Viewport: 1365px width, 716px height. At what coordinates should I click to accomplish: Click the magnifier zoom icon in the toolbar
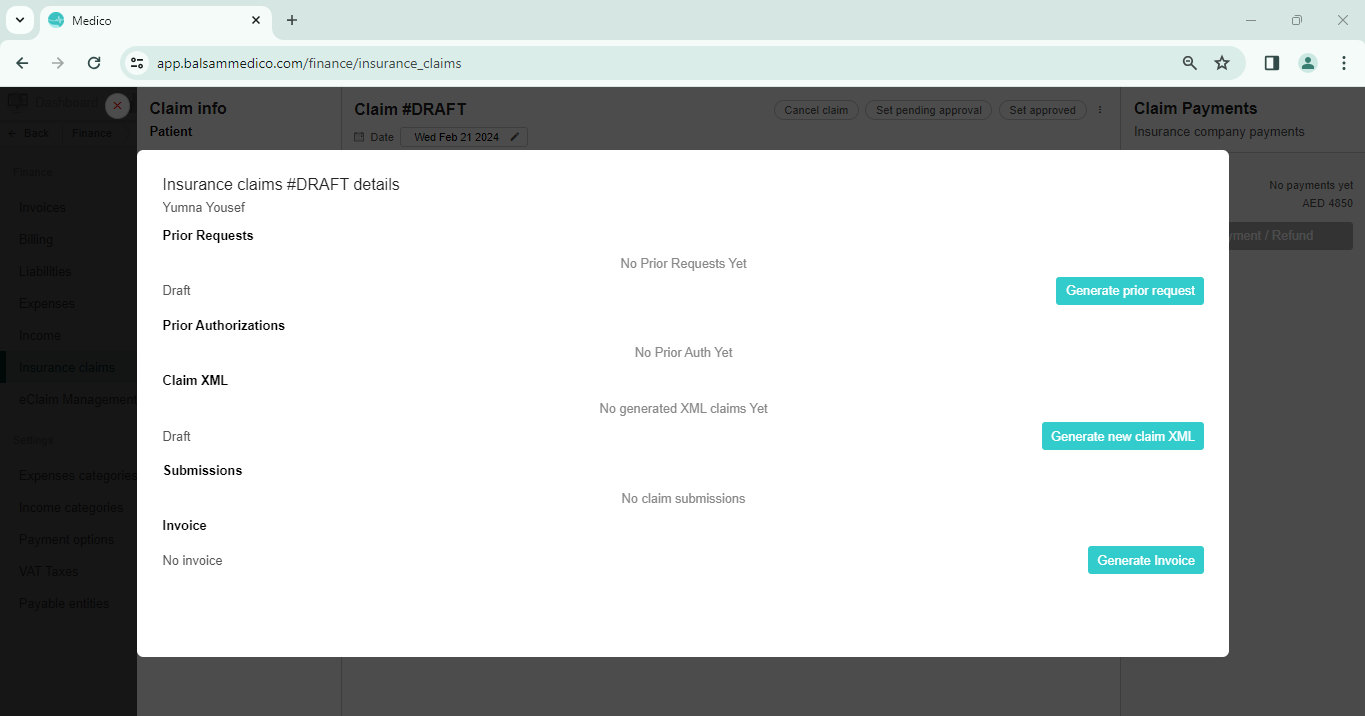[x=1189, y=62]
